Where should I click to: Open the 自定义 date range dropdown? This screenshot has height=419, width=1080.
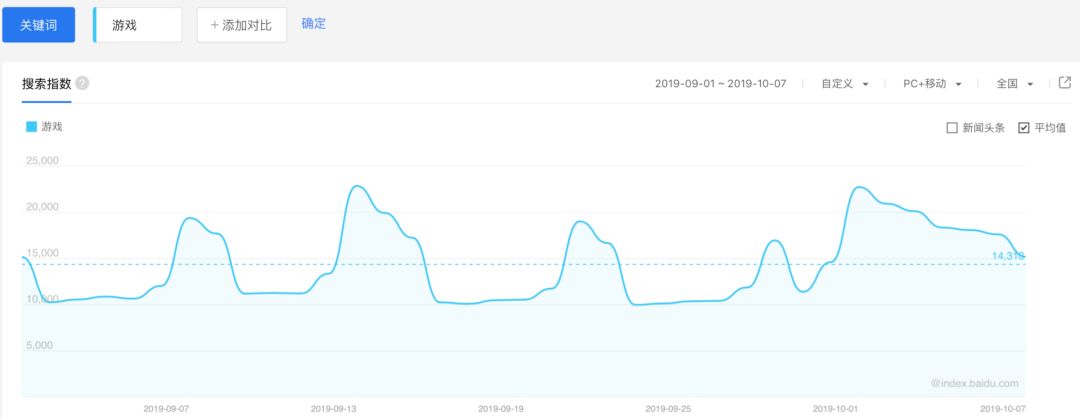tap(844, 83)
